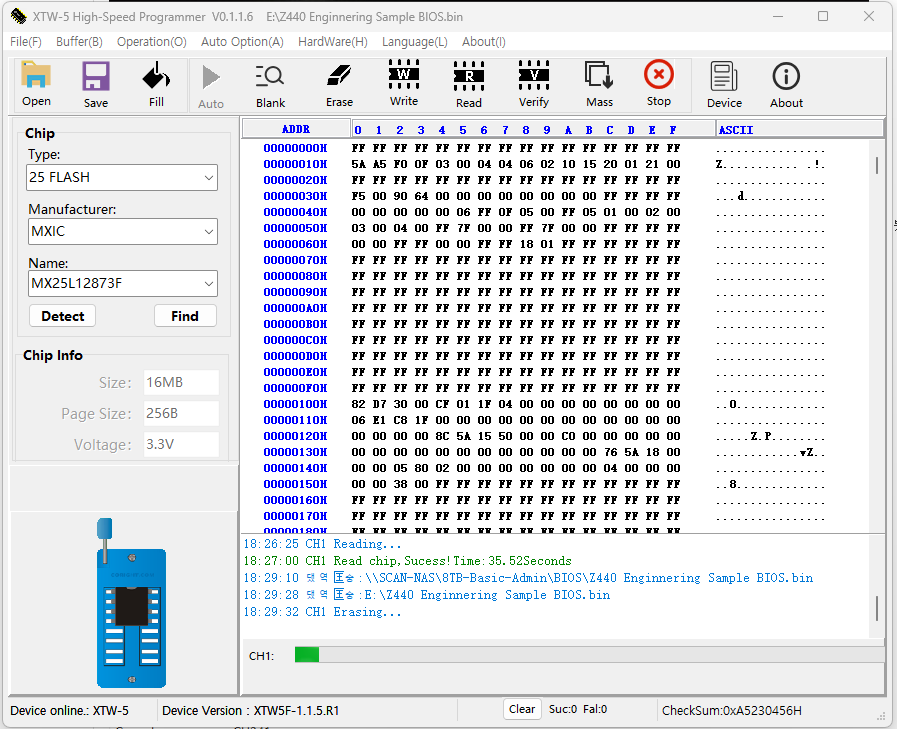Click the 'CH1 Erasing...' log line
The height and width of the screenshot is (729, 897).
pyautogui.click(x=323, y=612)
